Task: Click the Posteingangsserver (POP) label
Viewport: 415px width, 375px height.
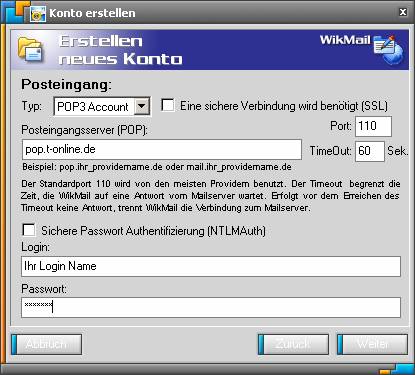Action: click(84, 130)
